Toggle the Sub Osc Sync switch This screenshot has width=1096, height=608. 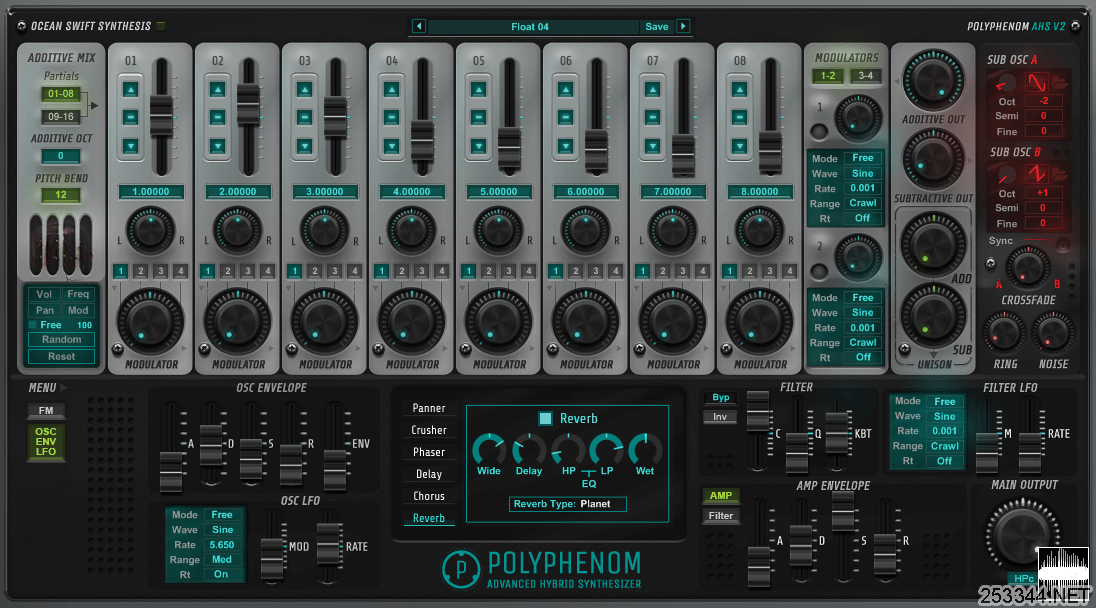point(1062,244)
